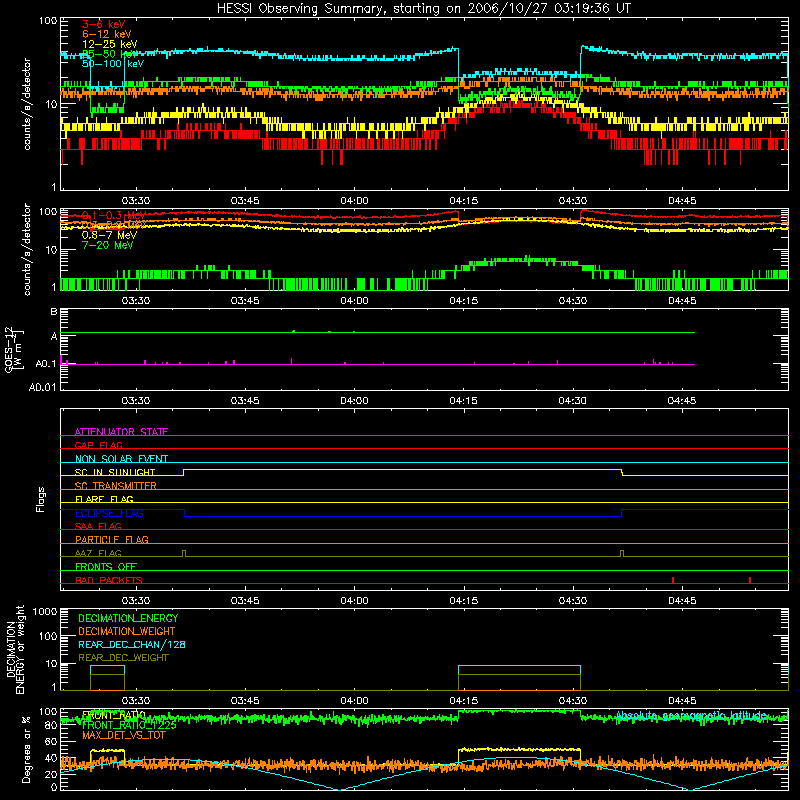Click the GOES-12 vertical axis label
The height and width of the screenshot is (800, 800).
[14, 349]
